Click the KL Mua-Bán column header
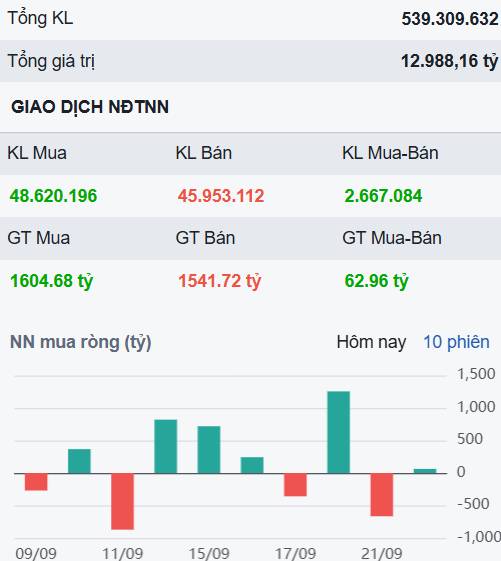The height and width of the screenshot is (561, 501). click(x=390, y=153)
